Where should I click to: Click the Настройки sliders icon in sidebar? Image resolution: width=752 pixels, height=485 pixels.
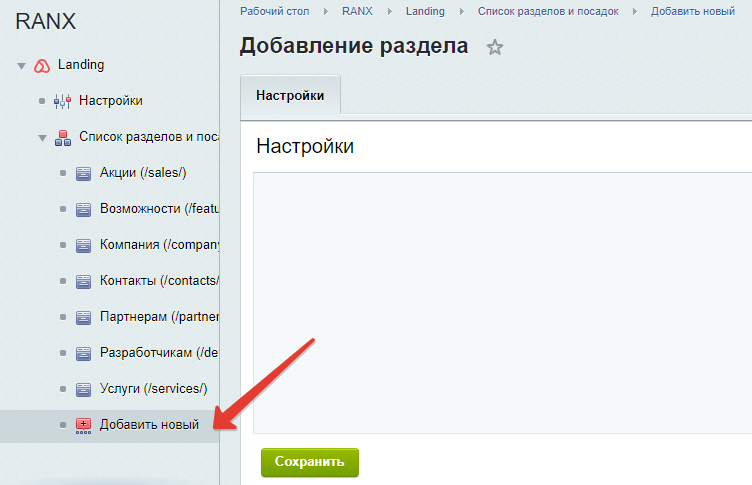click(x=62, y=101)
